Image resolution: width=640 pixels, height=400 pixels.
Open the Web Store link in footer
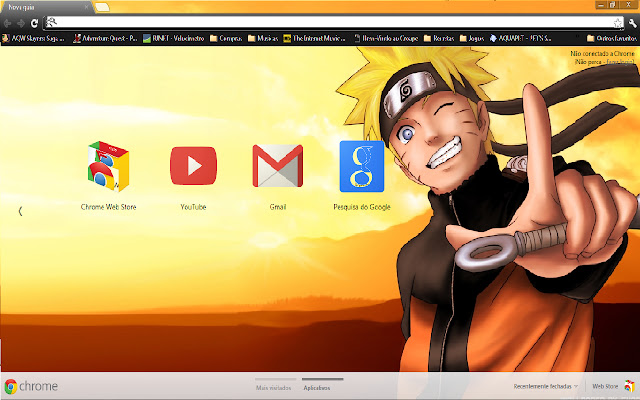(x=605, y=386)
